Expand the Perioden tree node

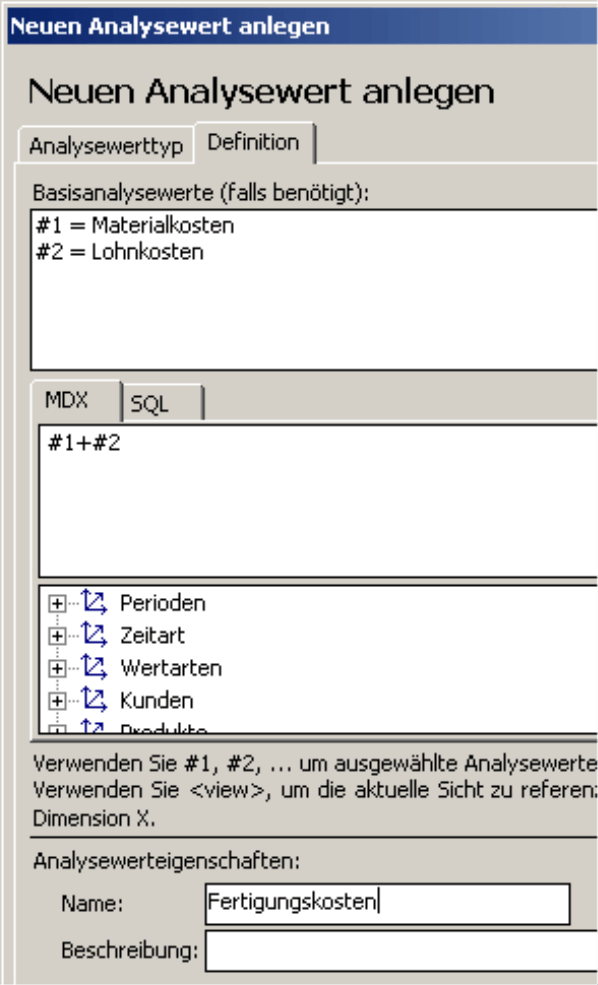[57, 604]
